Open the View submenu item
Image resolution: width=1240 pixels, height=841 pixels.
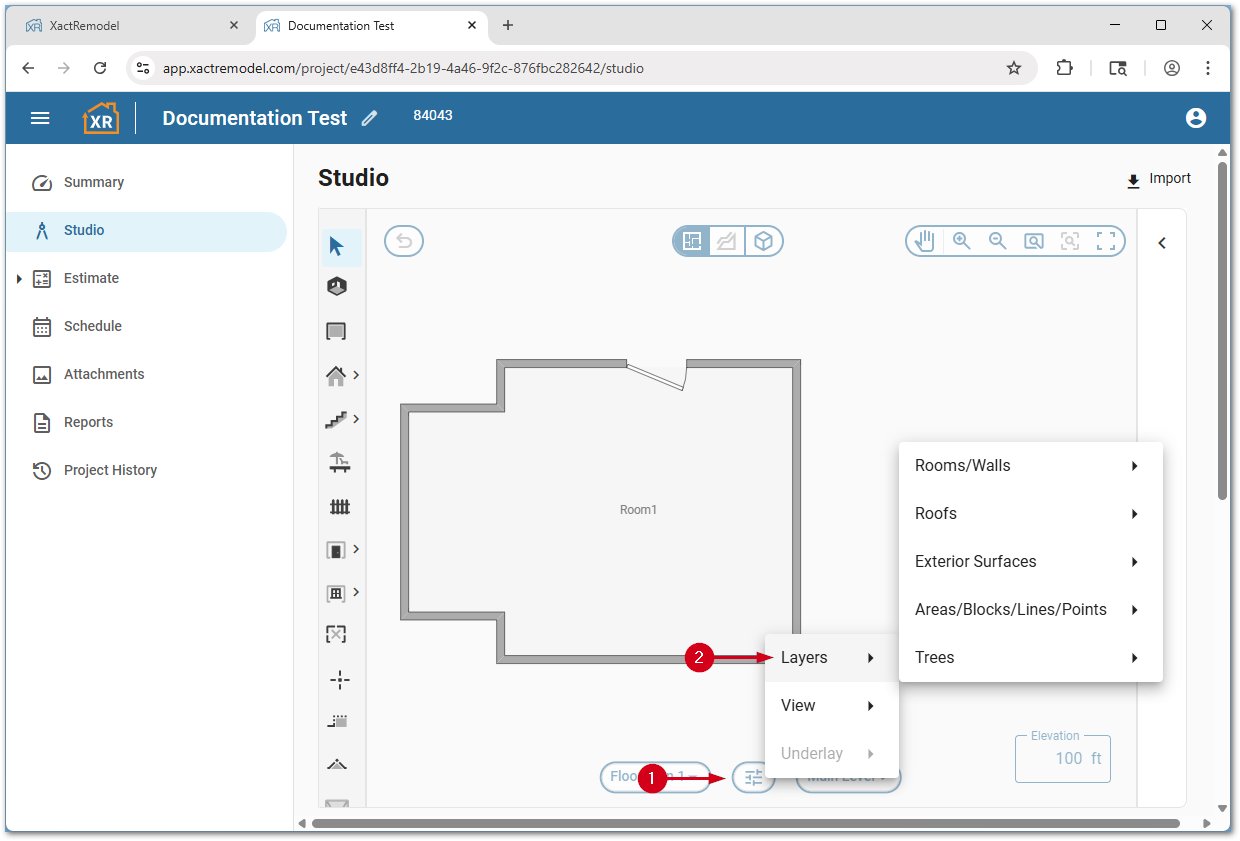(830, 706)
